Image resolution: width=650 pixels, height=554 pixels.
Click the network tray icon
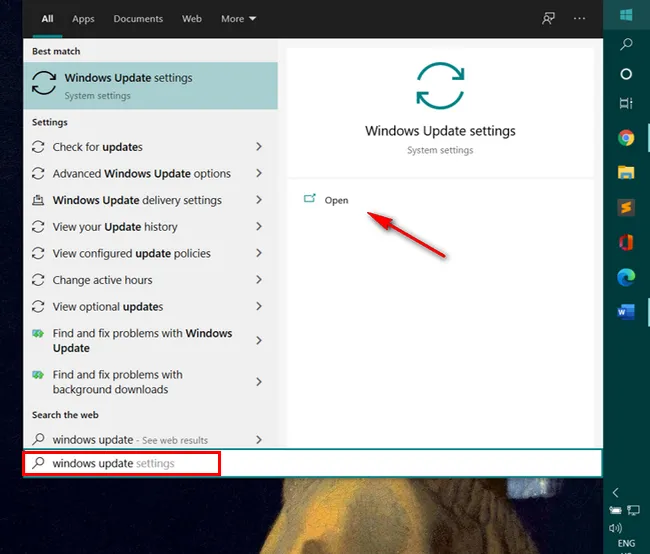coord(633,510)
